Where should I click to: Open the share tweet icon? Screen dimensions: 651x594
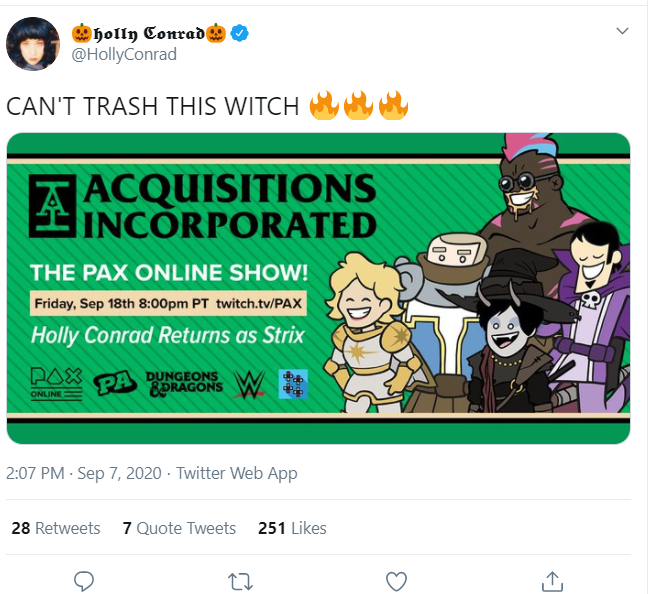[x=552, y=581]
